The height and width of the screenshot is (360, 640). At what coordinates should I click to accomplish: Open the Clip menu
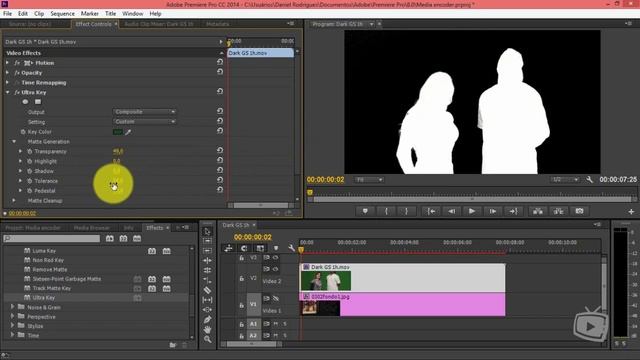point(39,13)
